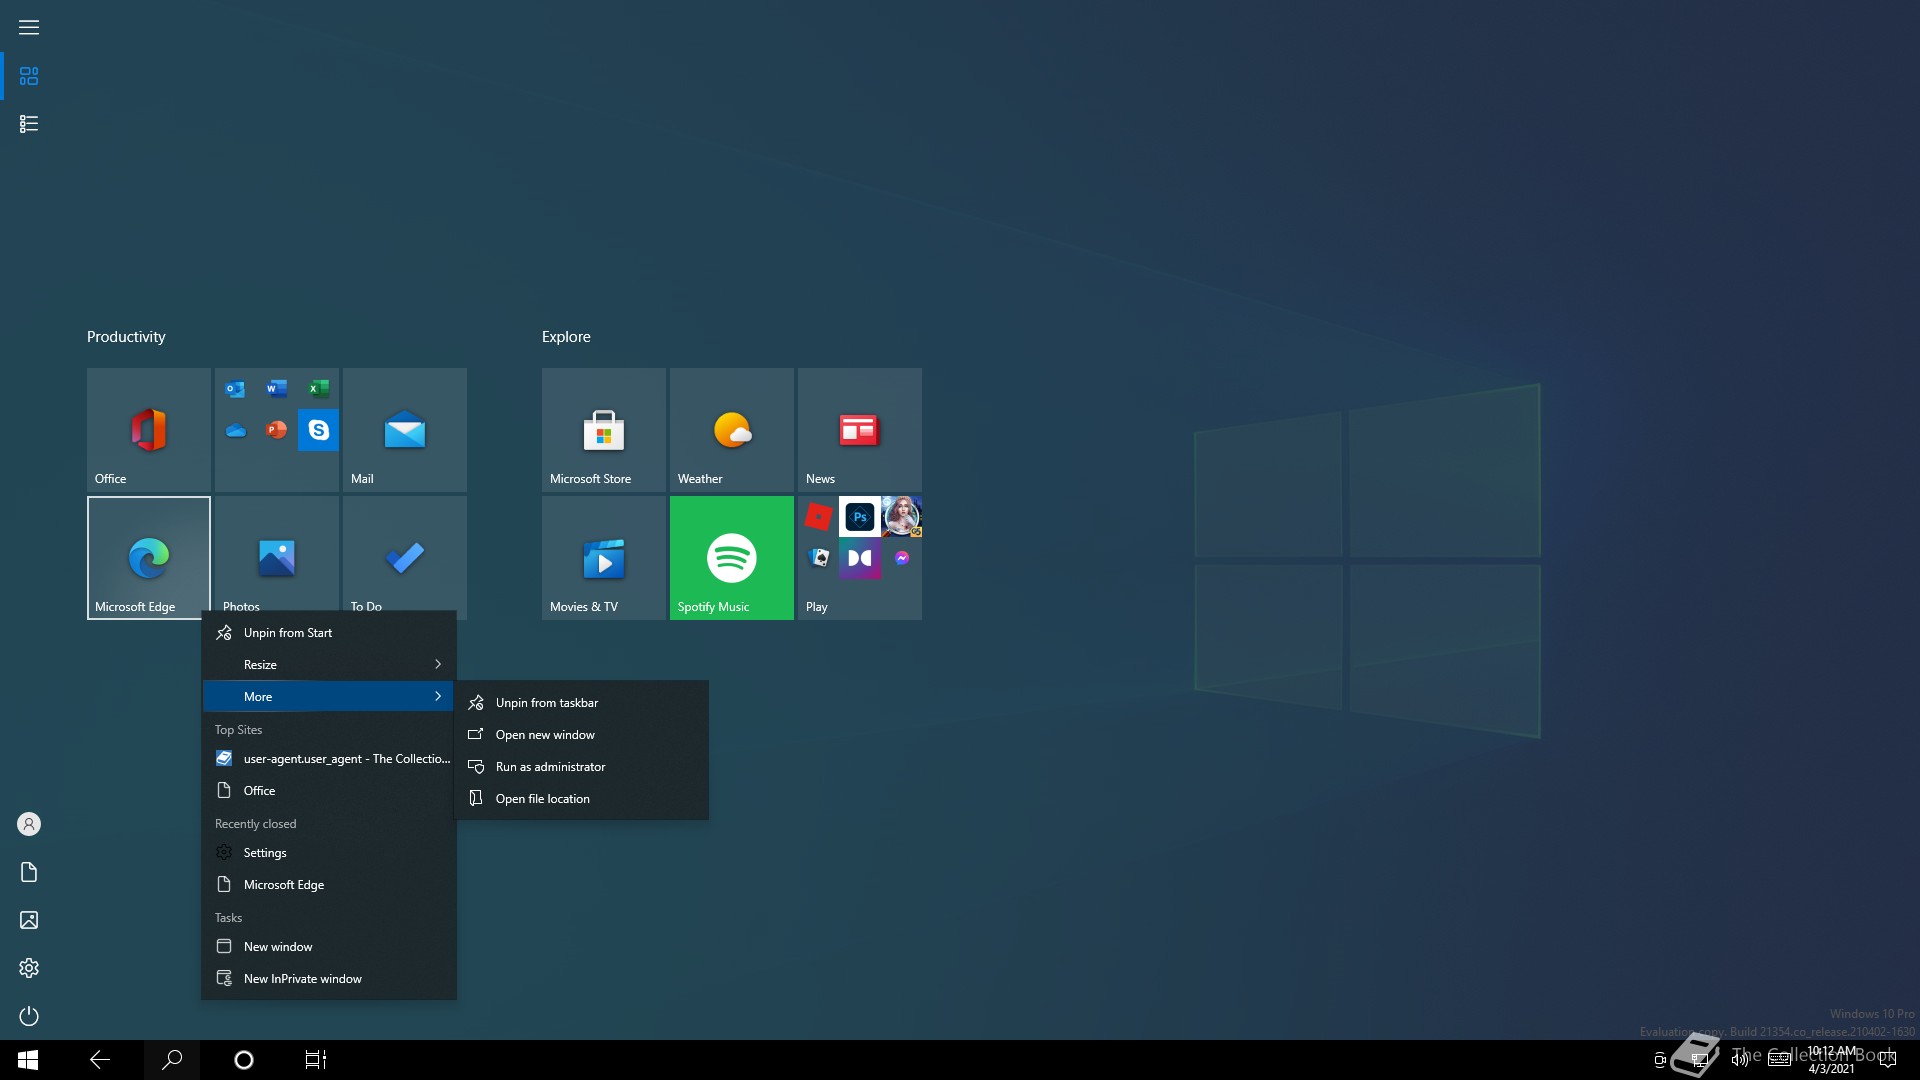Screen dimensions: 1920x1080
Task: Launch the Microsoft Edge tile
Action: [149, 558]
